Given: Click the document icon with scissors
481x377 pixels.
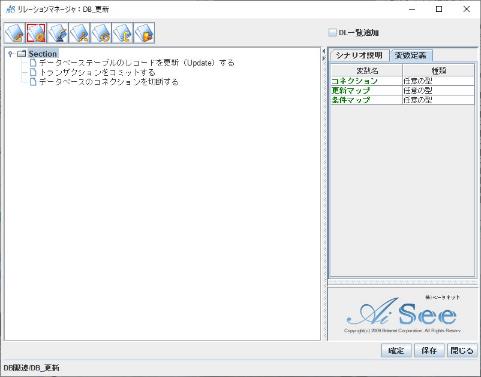Looking at the screenshot, I should (x=79, y=33).
